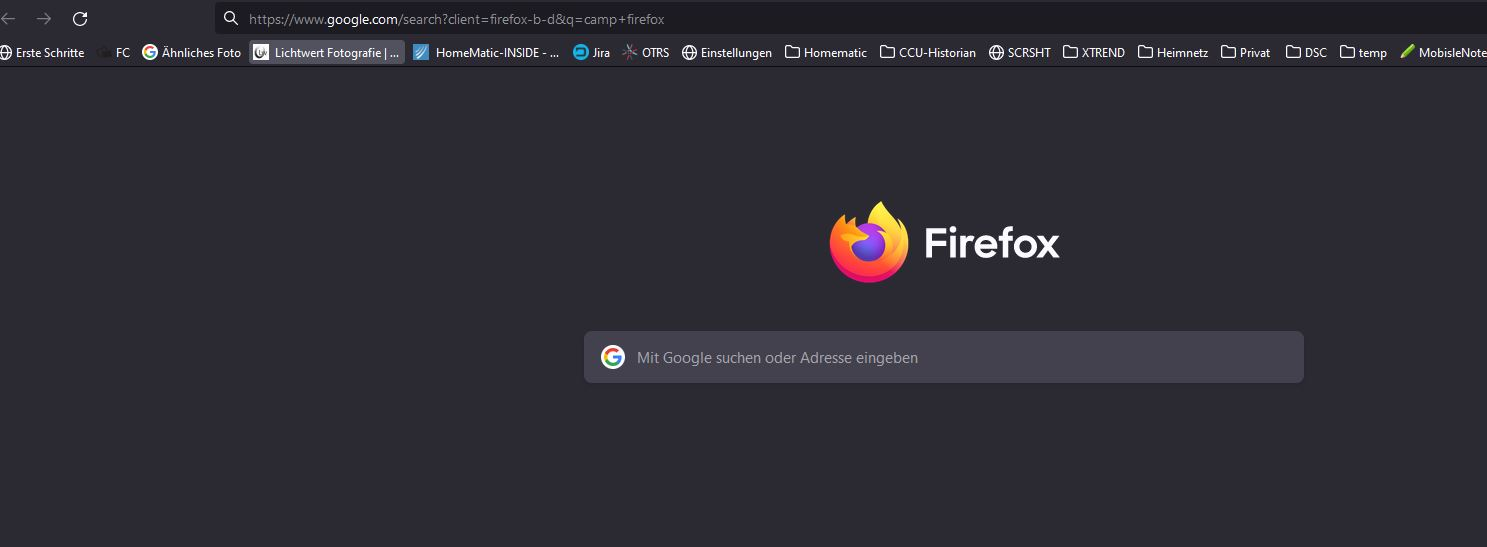Open the Ähnliches Foto bookmark
Screen dimensions: 1487x547
pyautogui.click(x=192, y=53)
